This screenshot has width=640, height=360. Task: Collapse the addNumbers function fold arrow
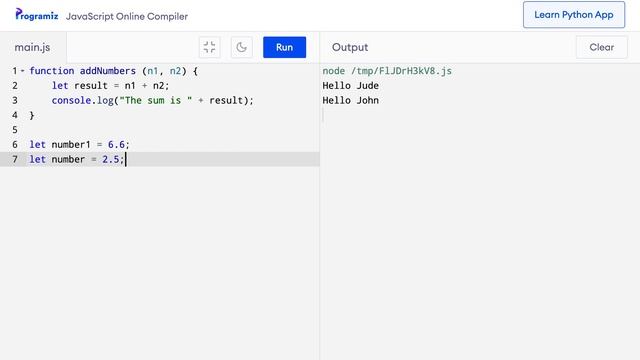22,71
